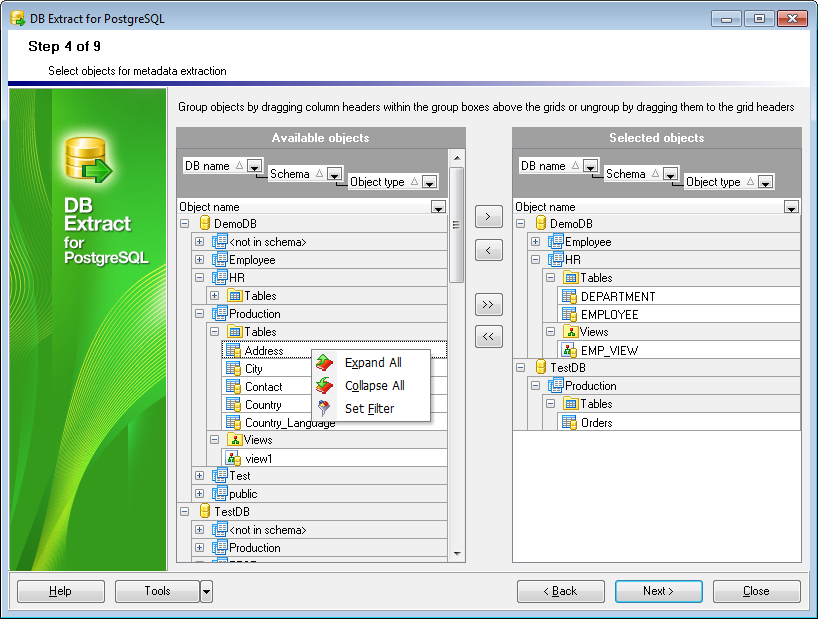The height and width of the screenshot is (619, 818).
Task: Click the Country_Language table icon
Action: pyautogui.click(x=233, y=422)
